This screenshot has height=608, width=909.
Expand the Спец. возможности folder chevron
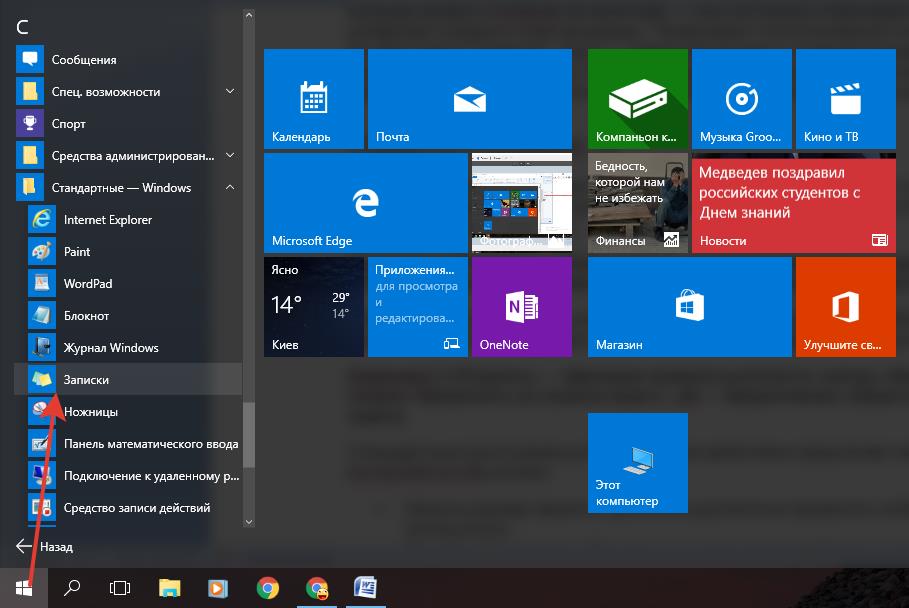pos(230,91)
